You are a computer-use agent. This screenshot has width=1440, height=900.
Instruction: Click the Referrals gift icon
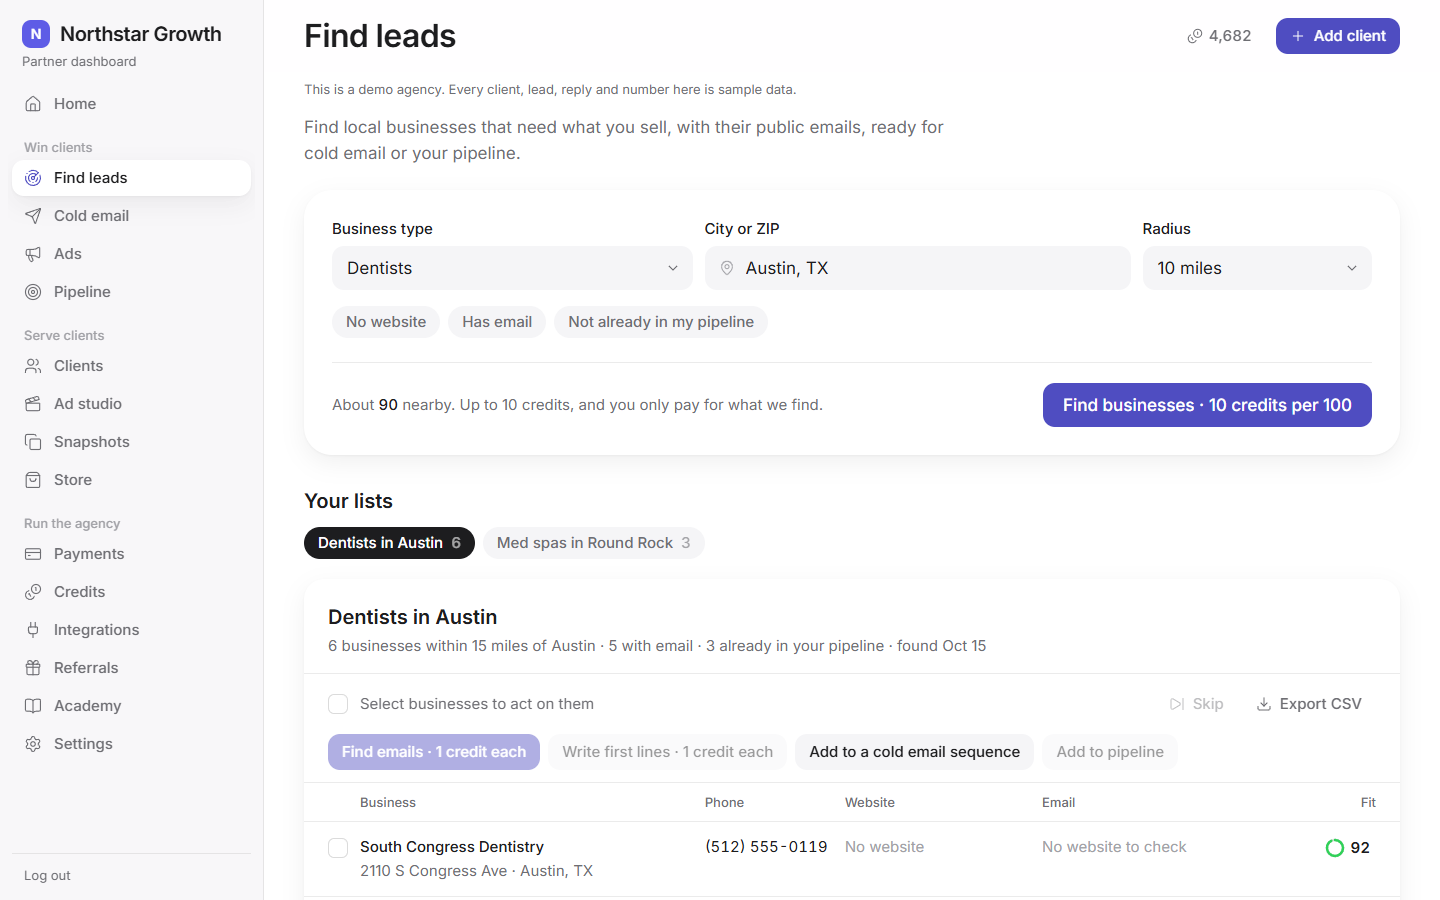pos(33,668)
